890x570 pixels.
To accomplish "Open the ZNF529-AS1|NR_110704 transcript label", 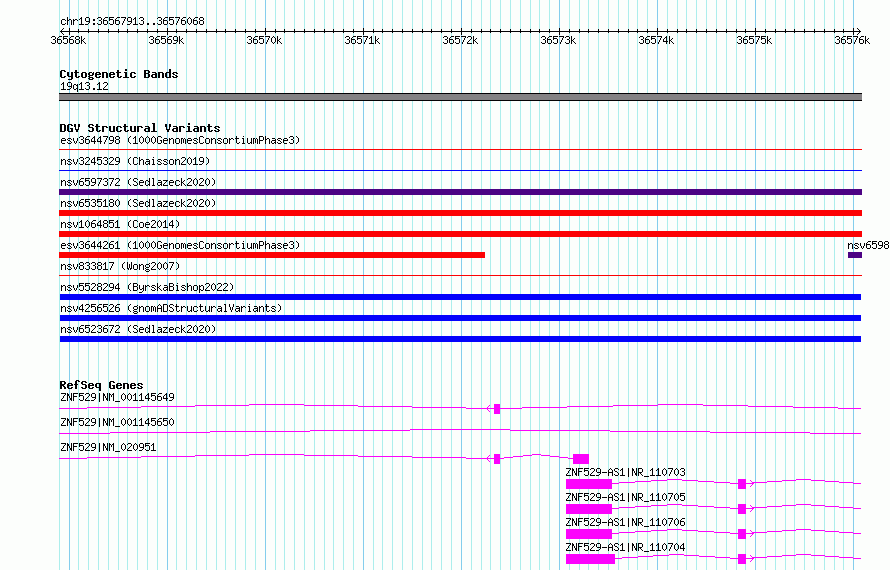I will click(625, 547).
